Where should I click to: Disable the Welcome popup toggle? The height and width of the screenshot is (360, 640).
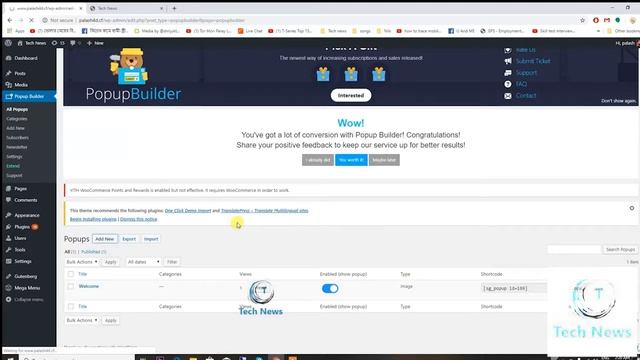(x=330, y=289)
